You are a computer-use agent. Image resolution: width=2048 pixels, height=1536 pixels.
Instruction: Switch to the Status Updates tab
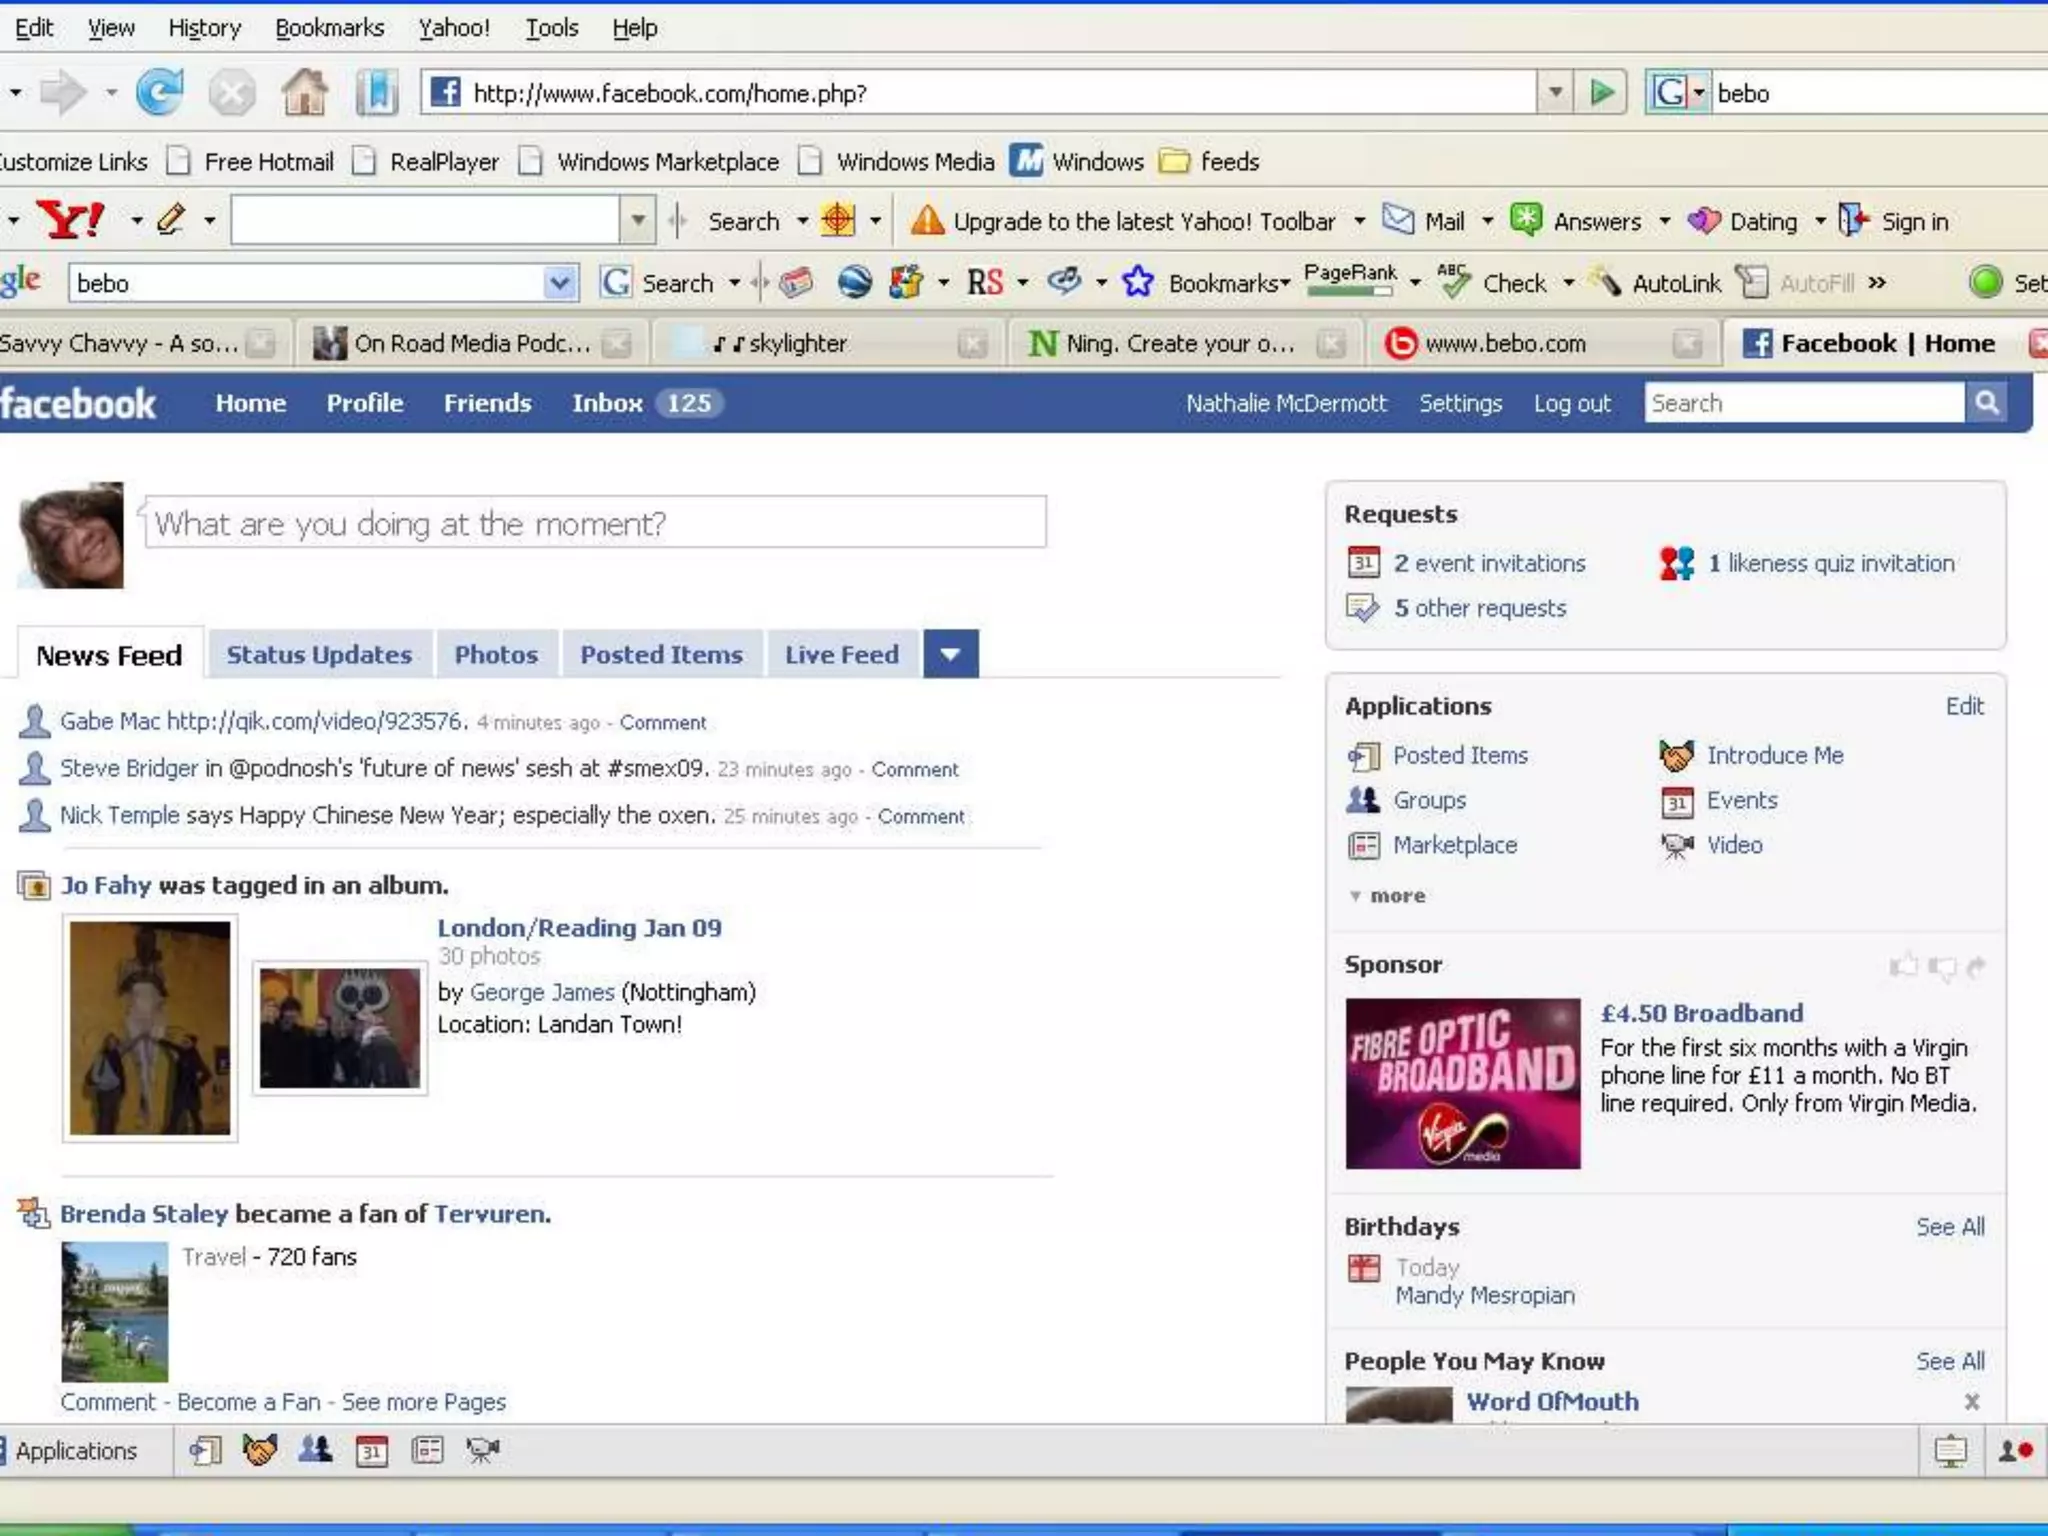point(319,654)
